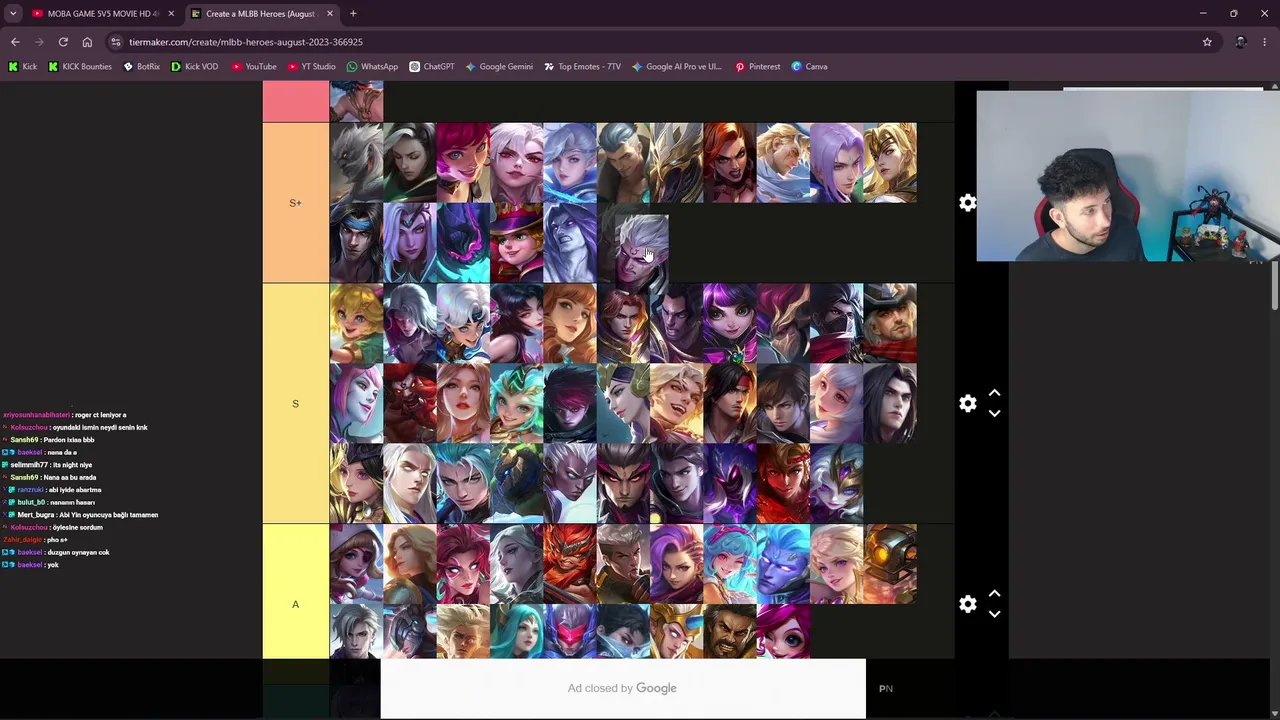The width and height of the screenshot is (1280, 720).
Task: Open the YT Studio bookmark
Action: [311, 66]
